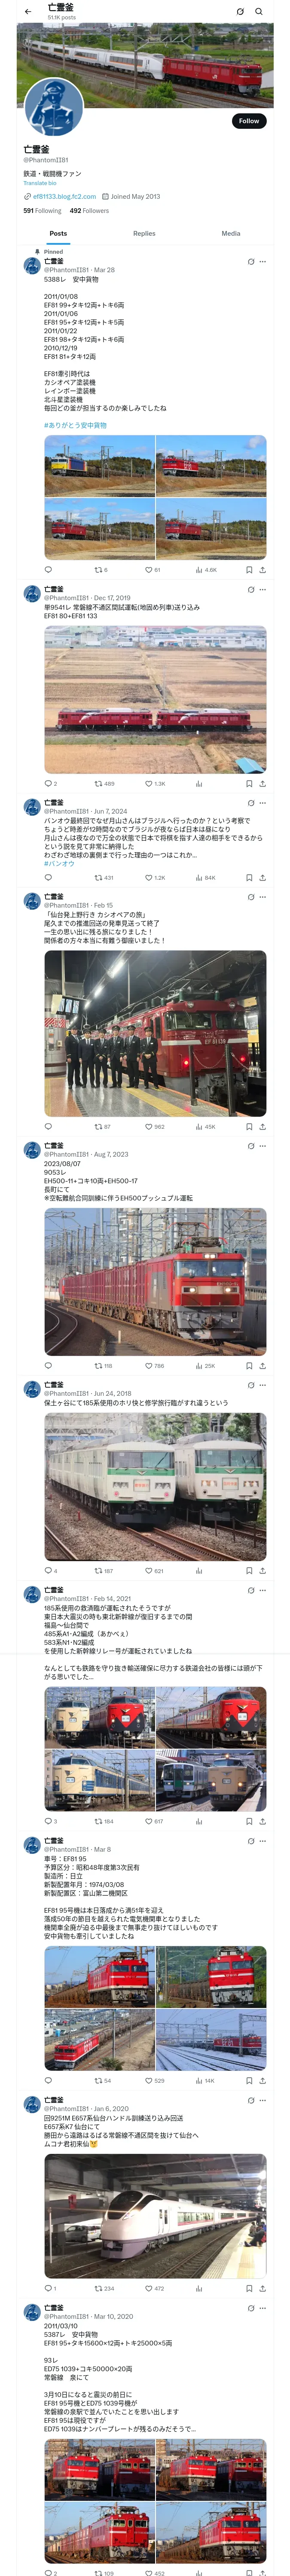Repost the pinned post with 6 reposts
The width and height of the screenshot is (290, 2576).
pyautogui.click(x=101, y=570)
